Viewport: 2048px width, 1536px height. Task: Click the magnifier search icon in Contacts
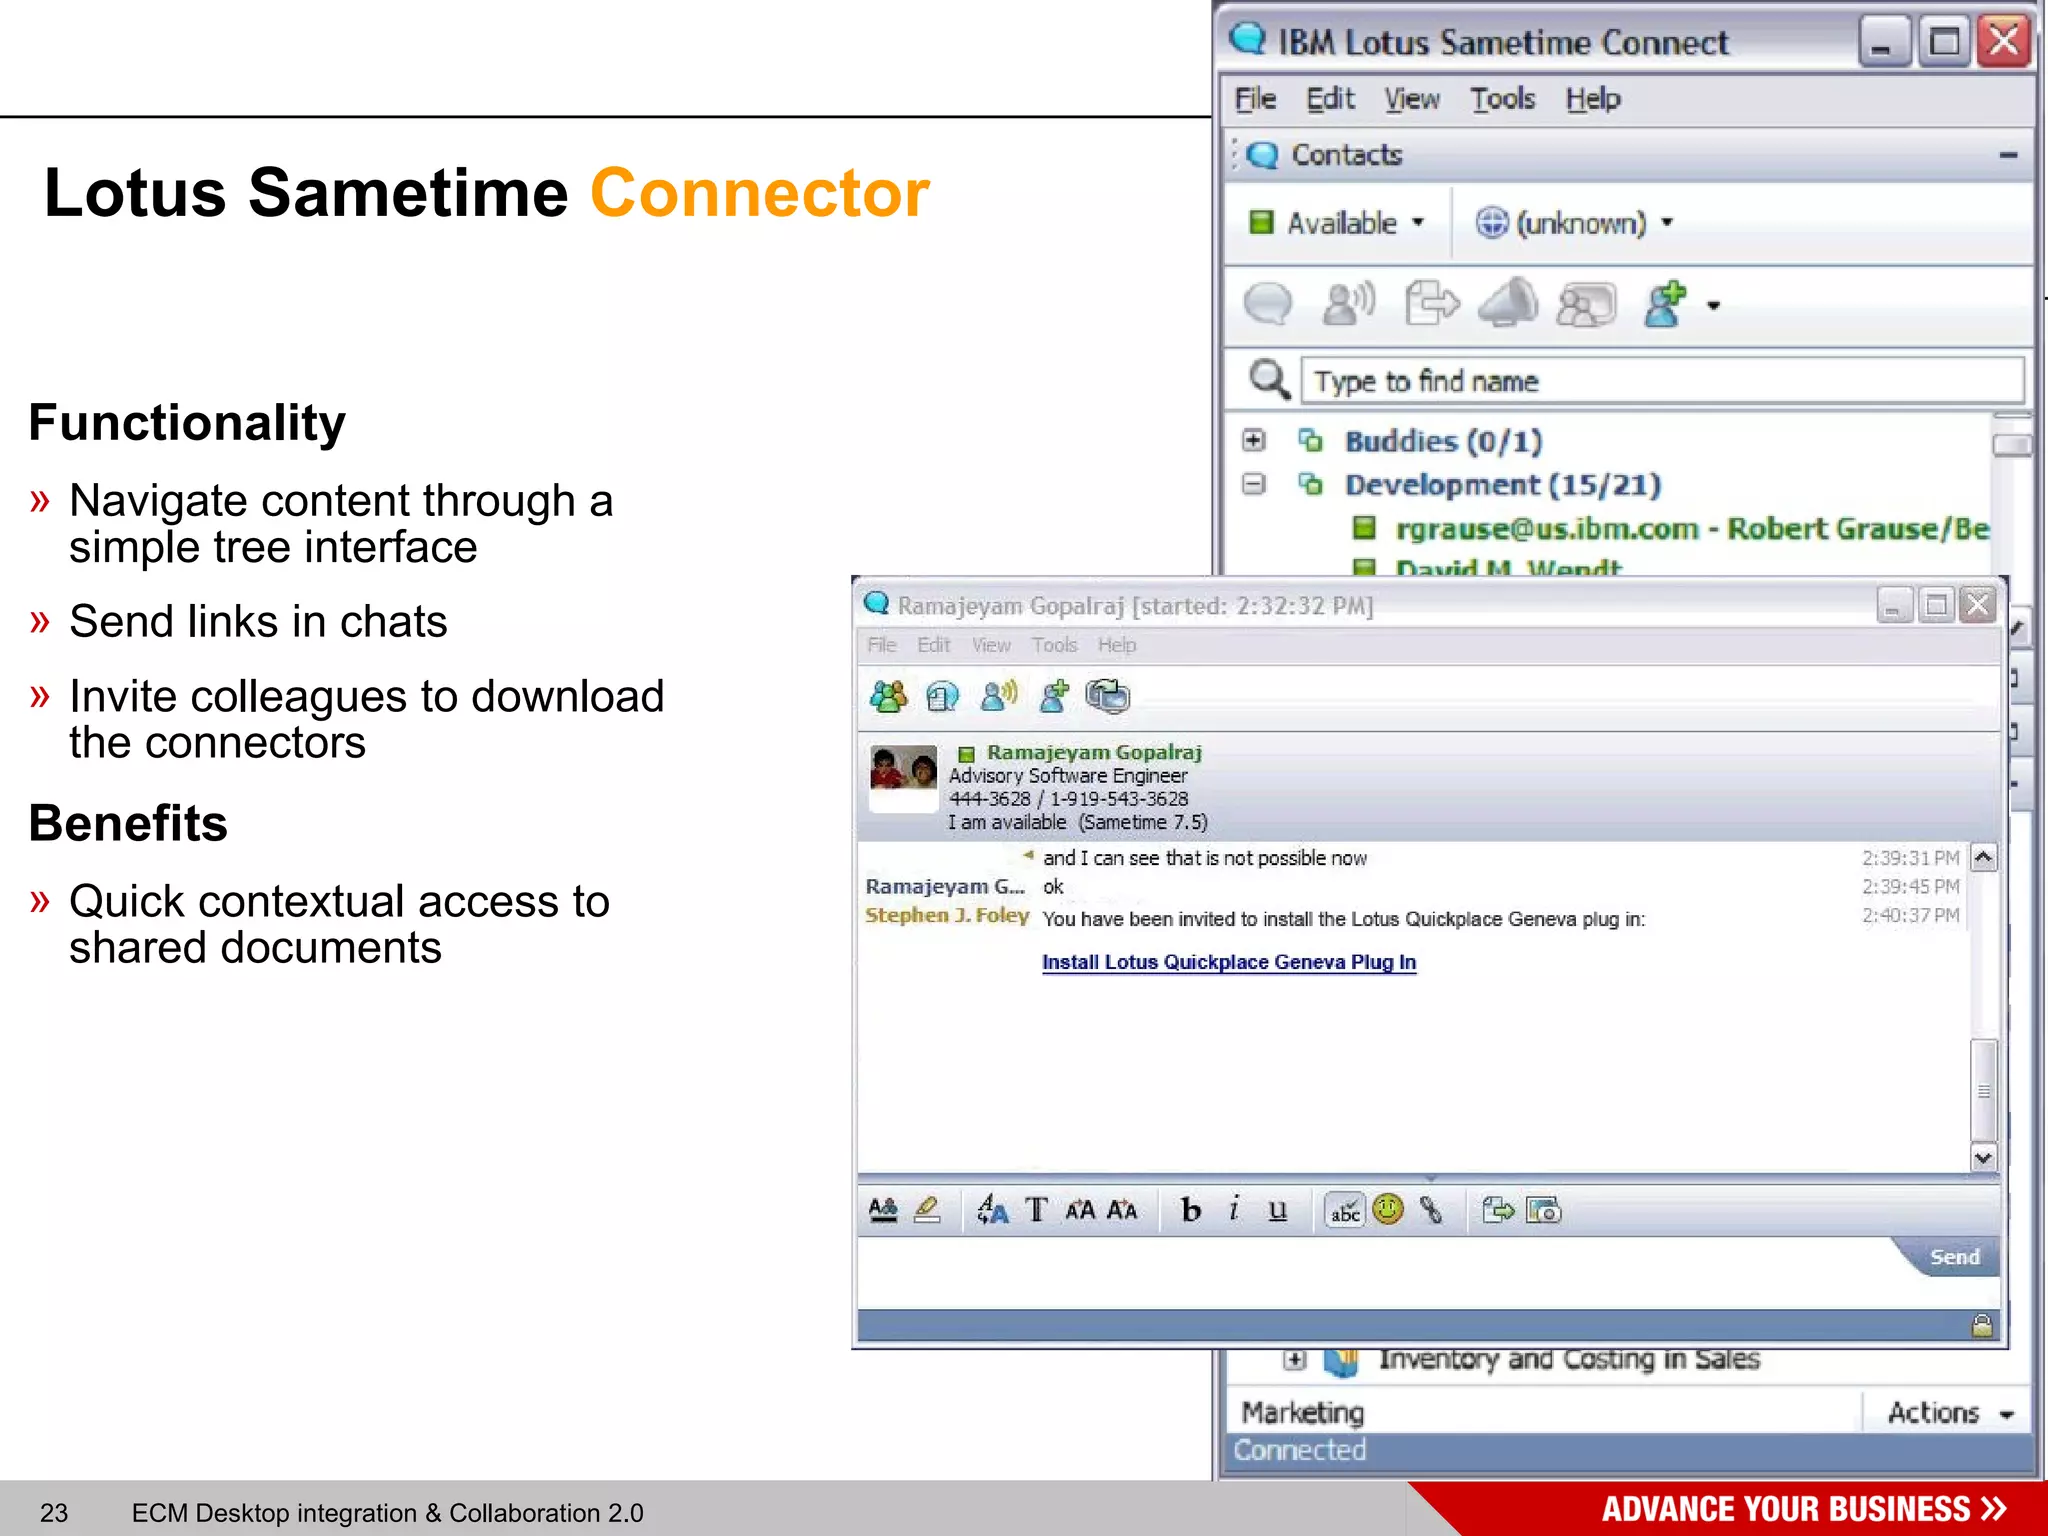(1269, 380)
